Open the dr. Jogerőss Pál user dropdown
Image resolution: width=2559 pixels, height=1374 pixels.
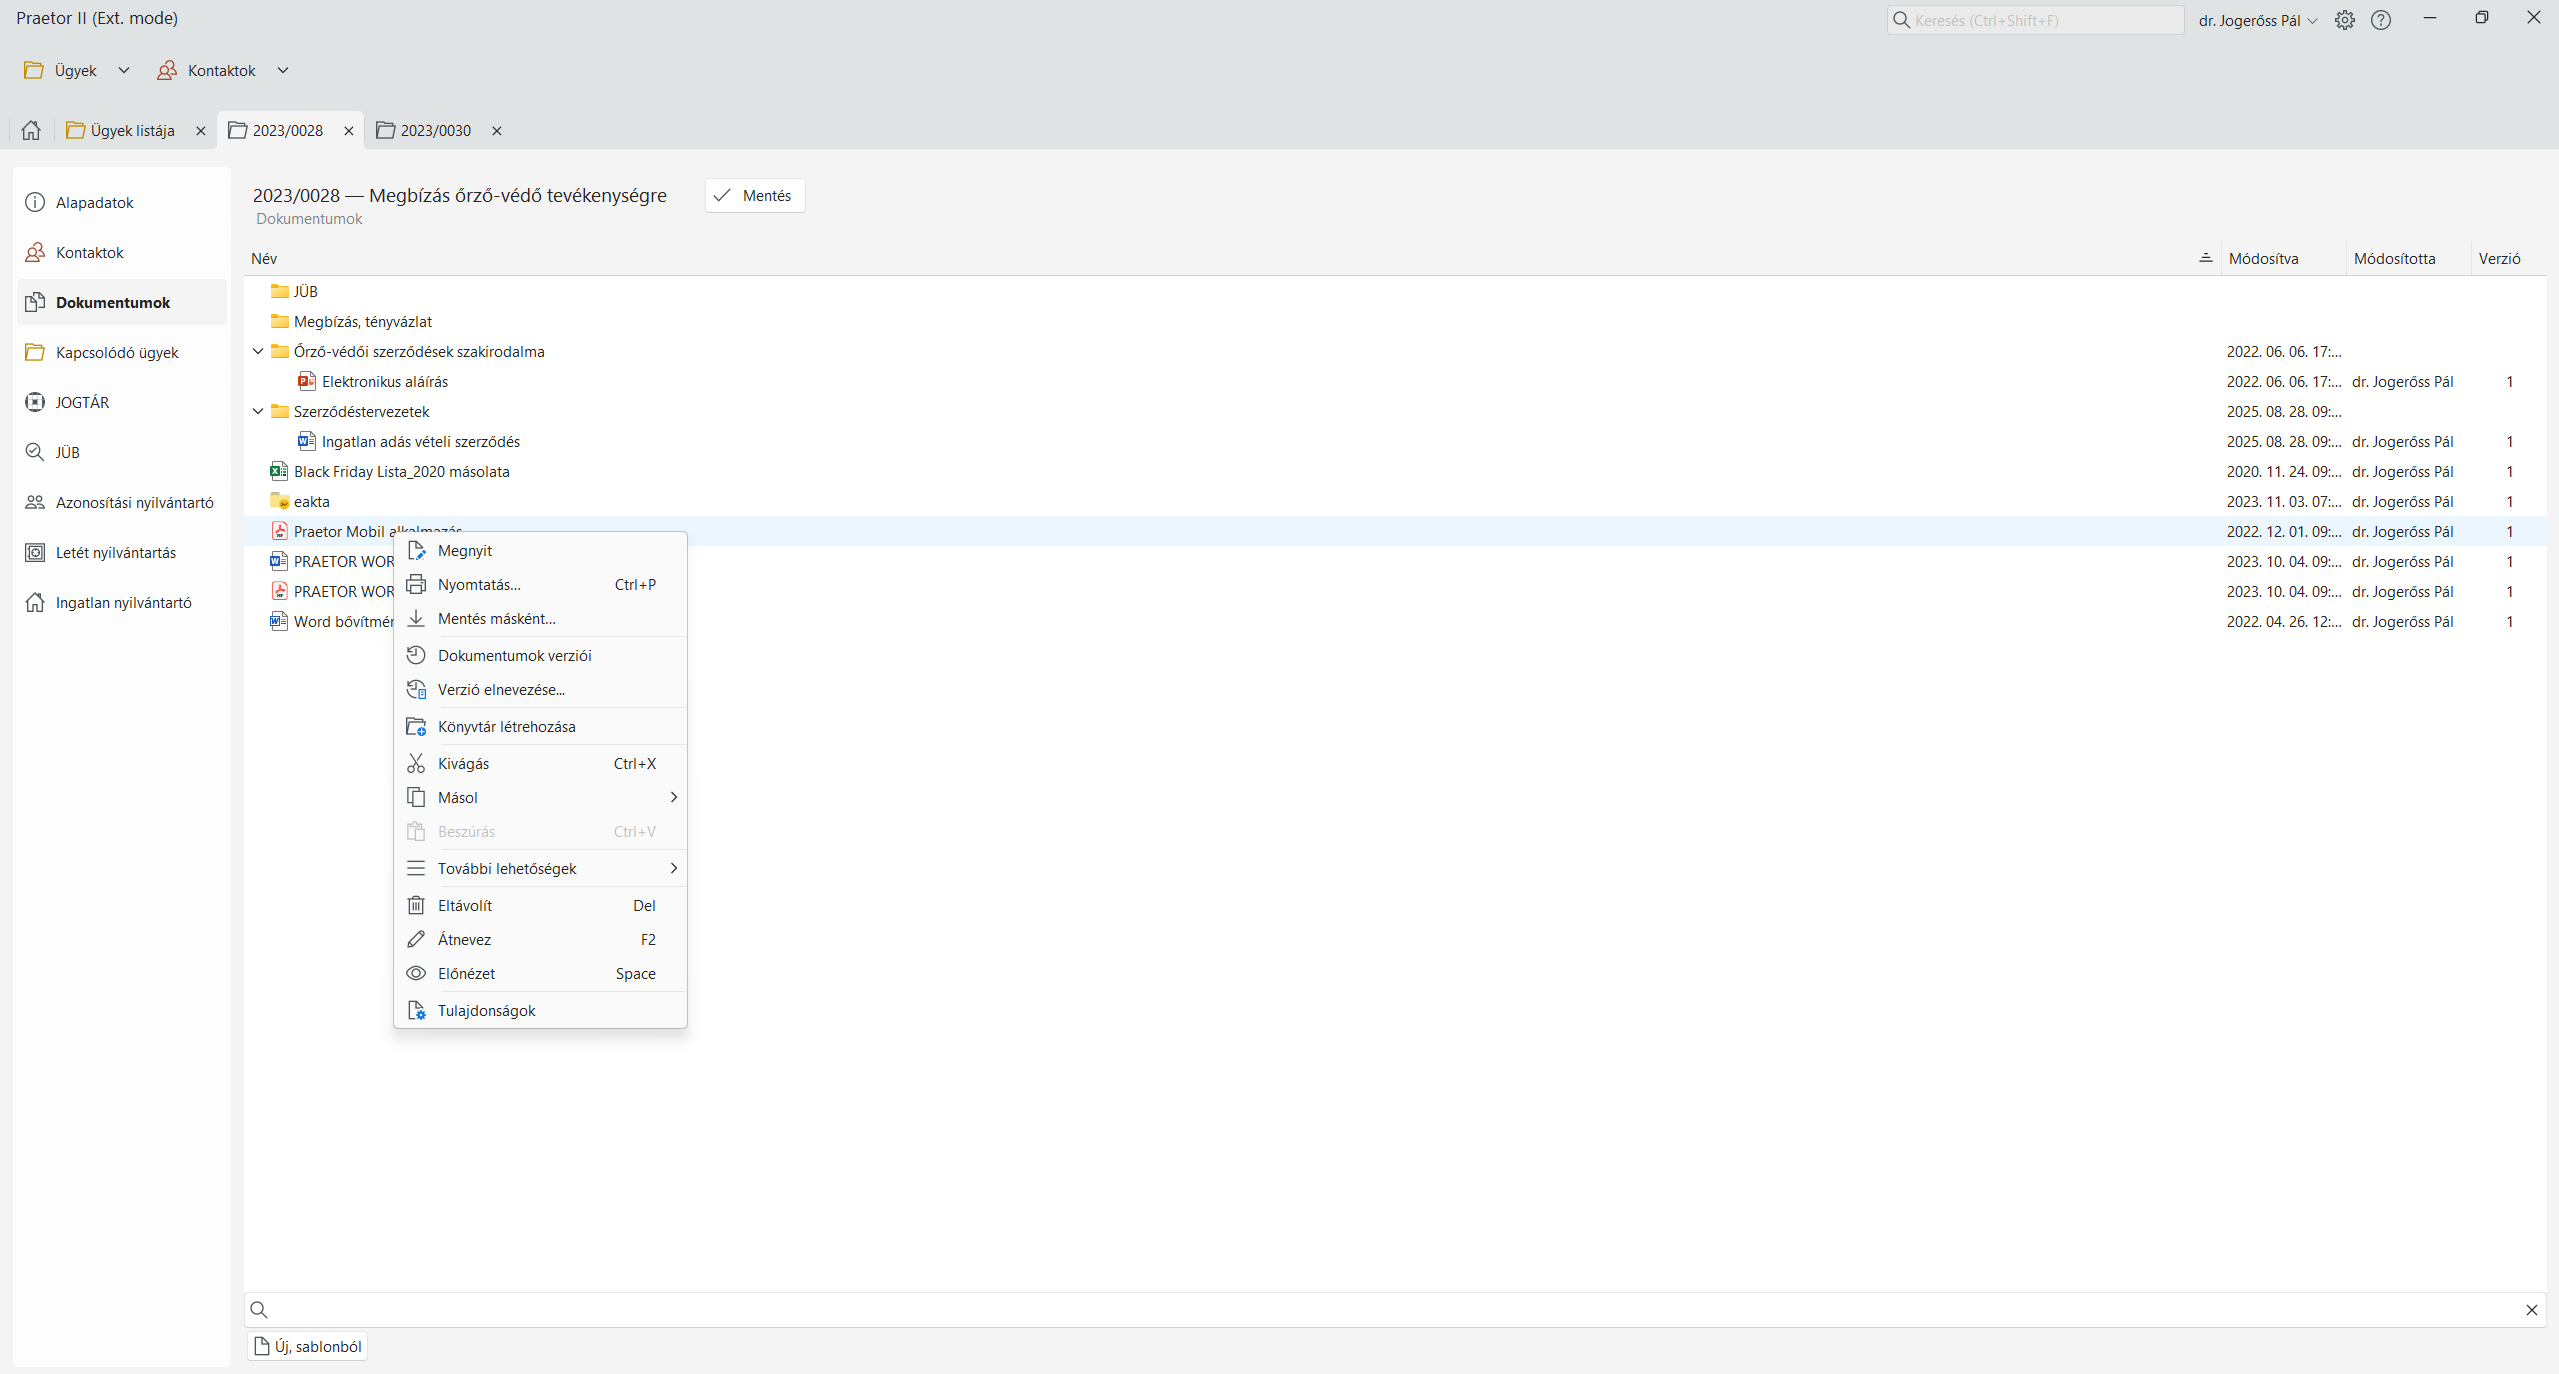click(2258, 20)
